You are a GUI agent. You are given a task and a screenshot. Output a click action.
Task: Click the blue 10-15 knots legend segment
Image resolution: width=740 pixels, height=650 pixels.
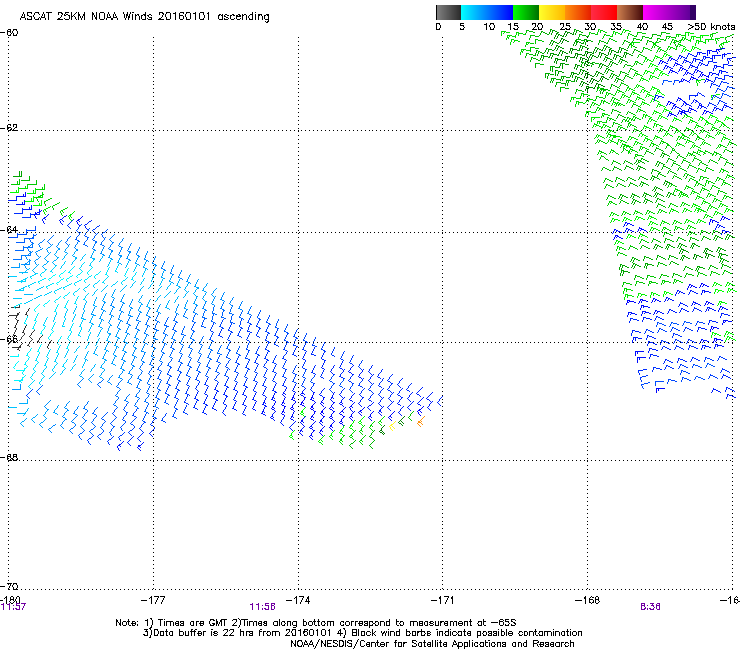[x=500, y=12]
